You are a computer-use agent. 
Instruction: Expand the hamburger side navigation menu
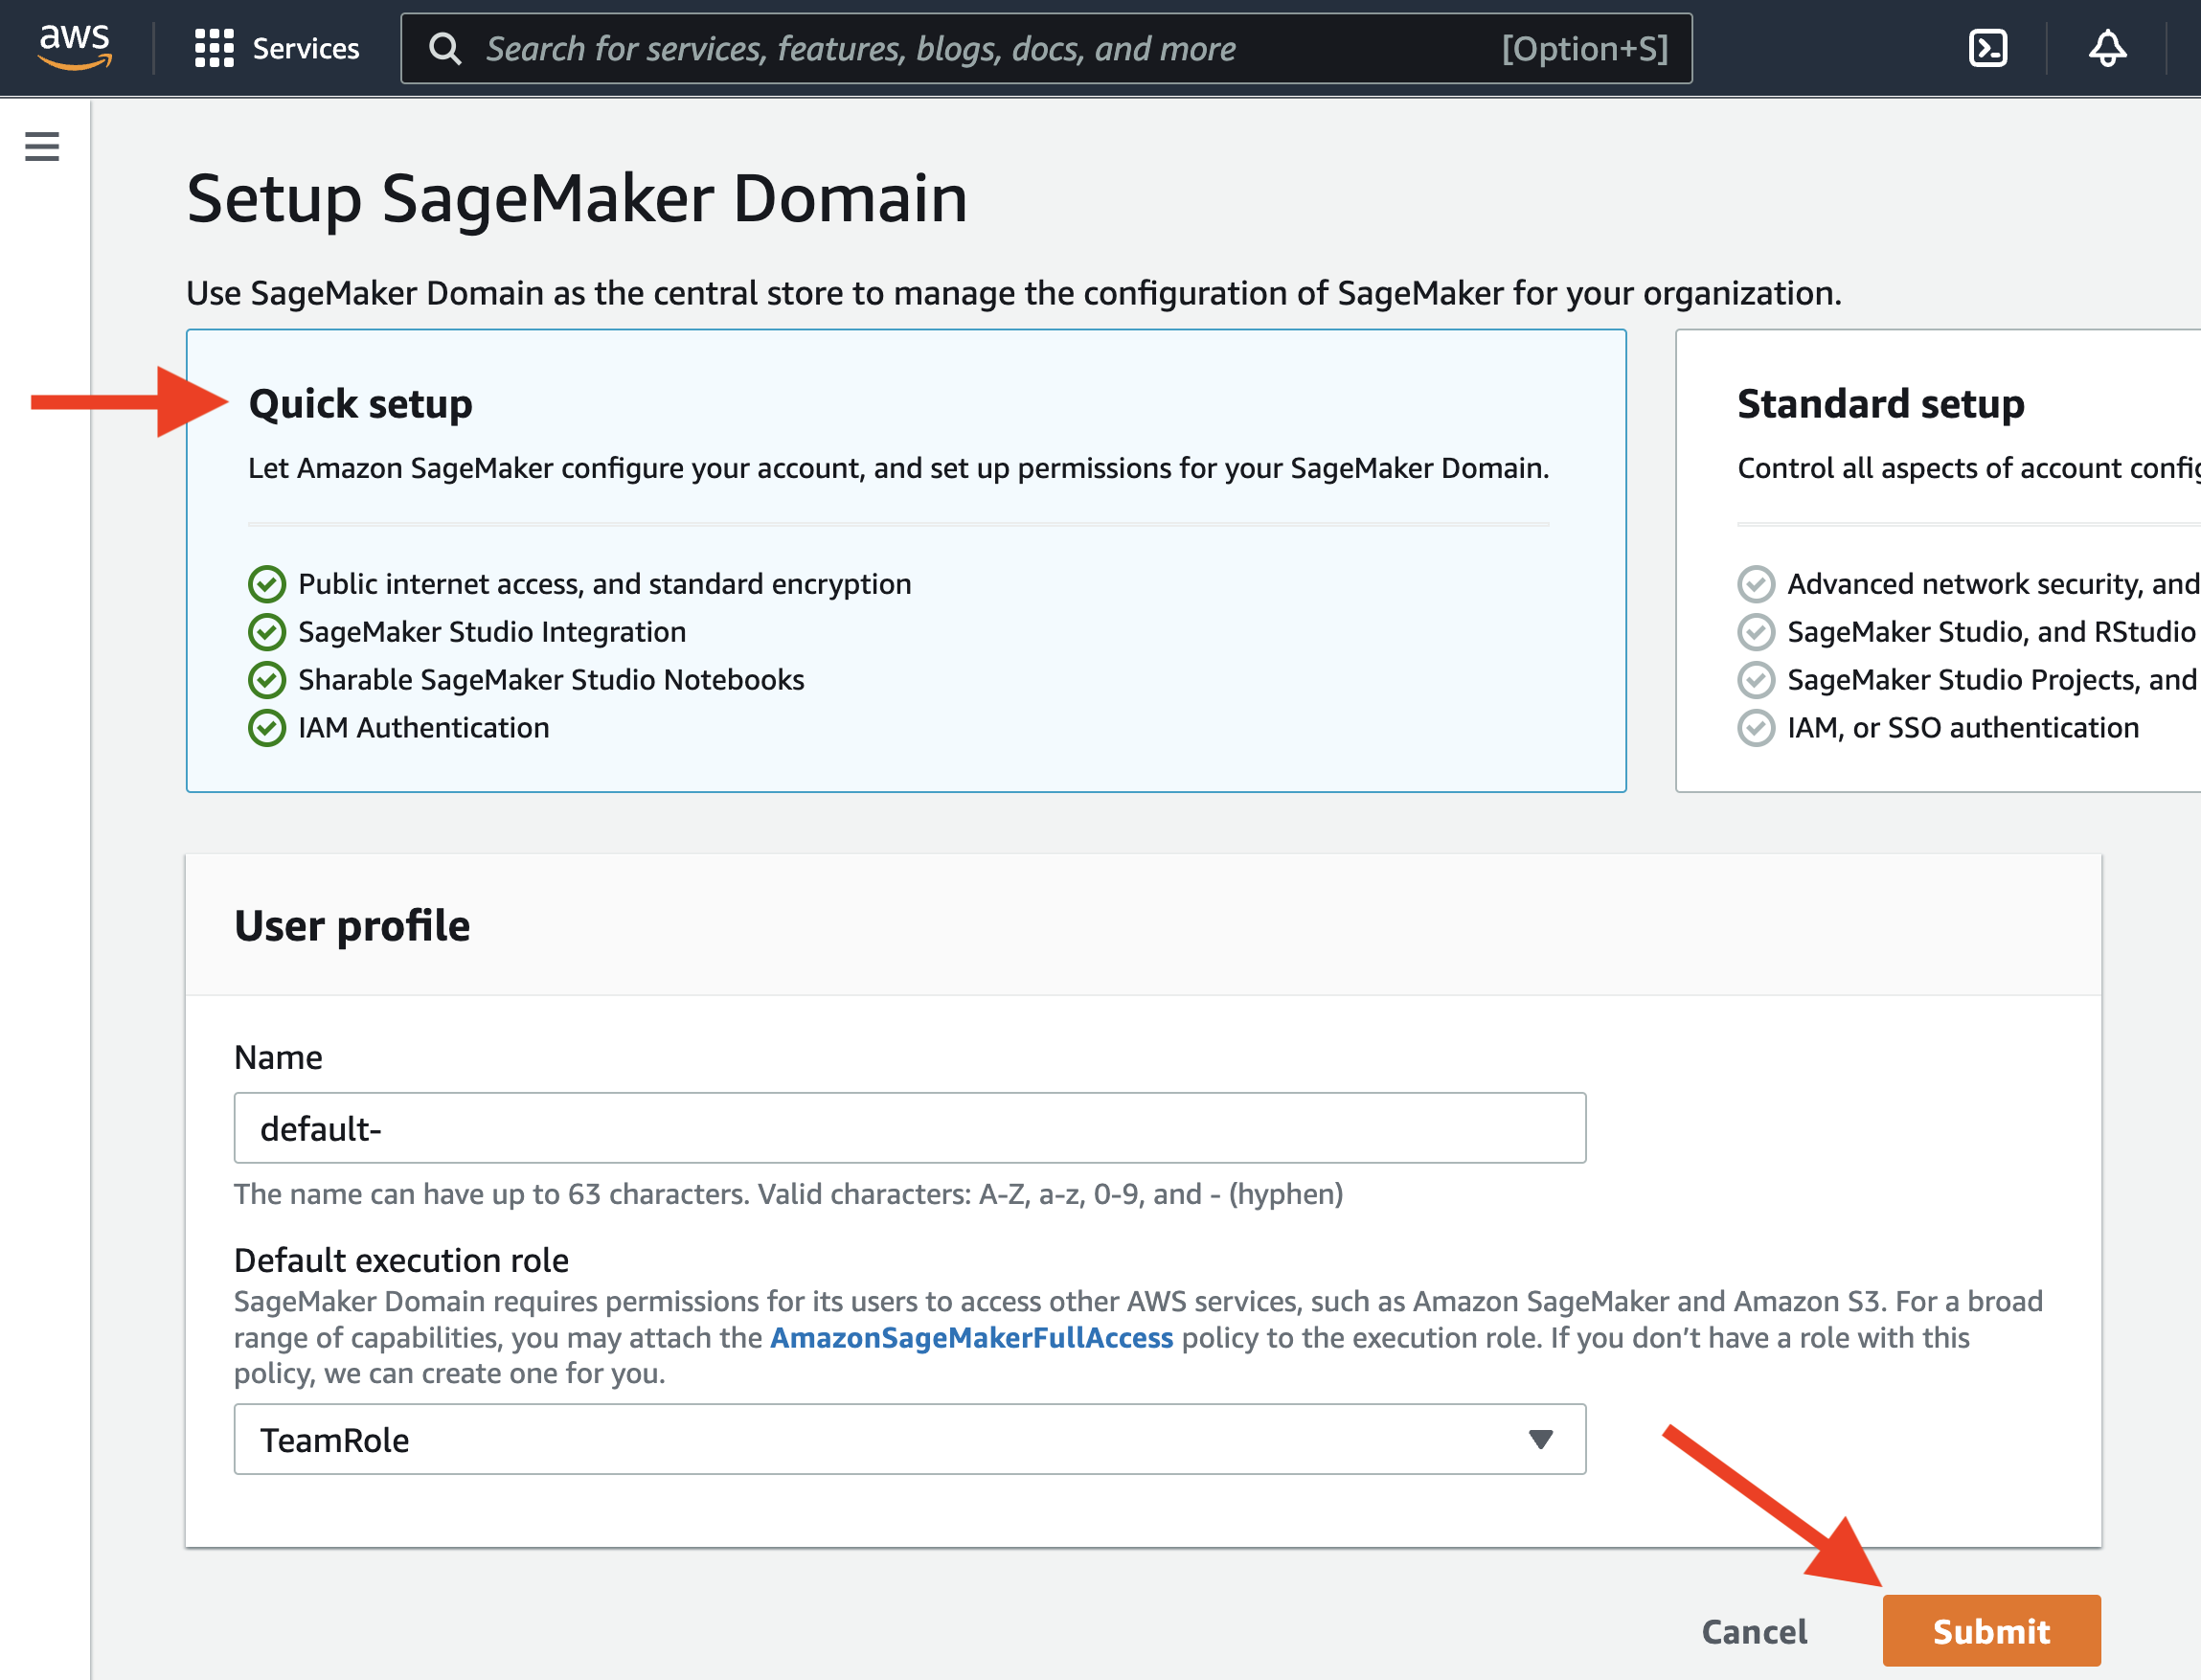(42, 147)
